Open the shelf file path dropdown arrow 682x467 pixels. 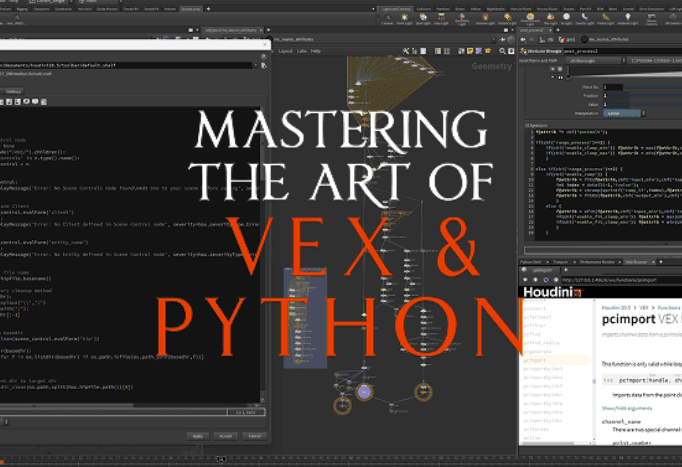coord(256,66)
